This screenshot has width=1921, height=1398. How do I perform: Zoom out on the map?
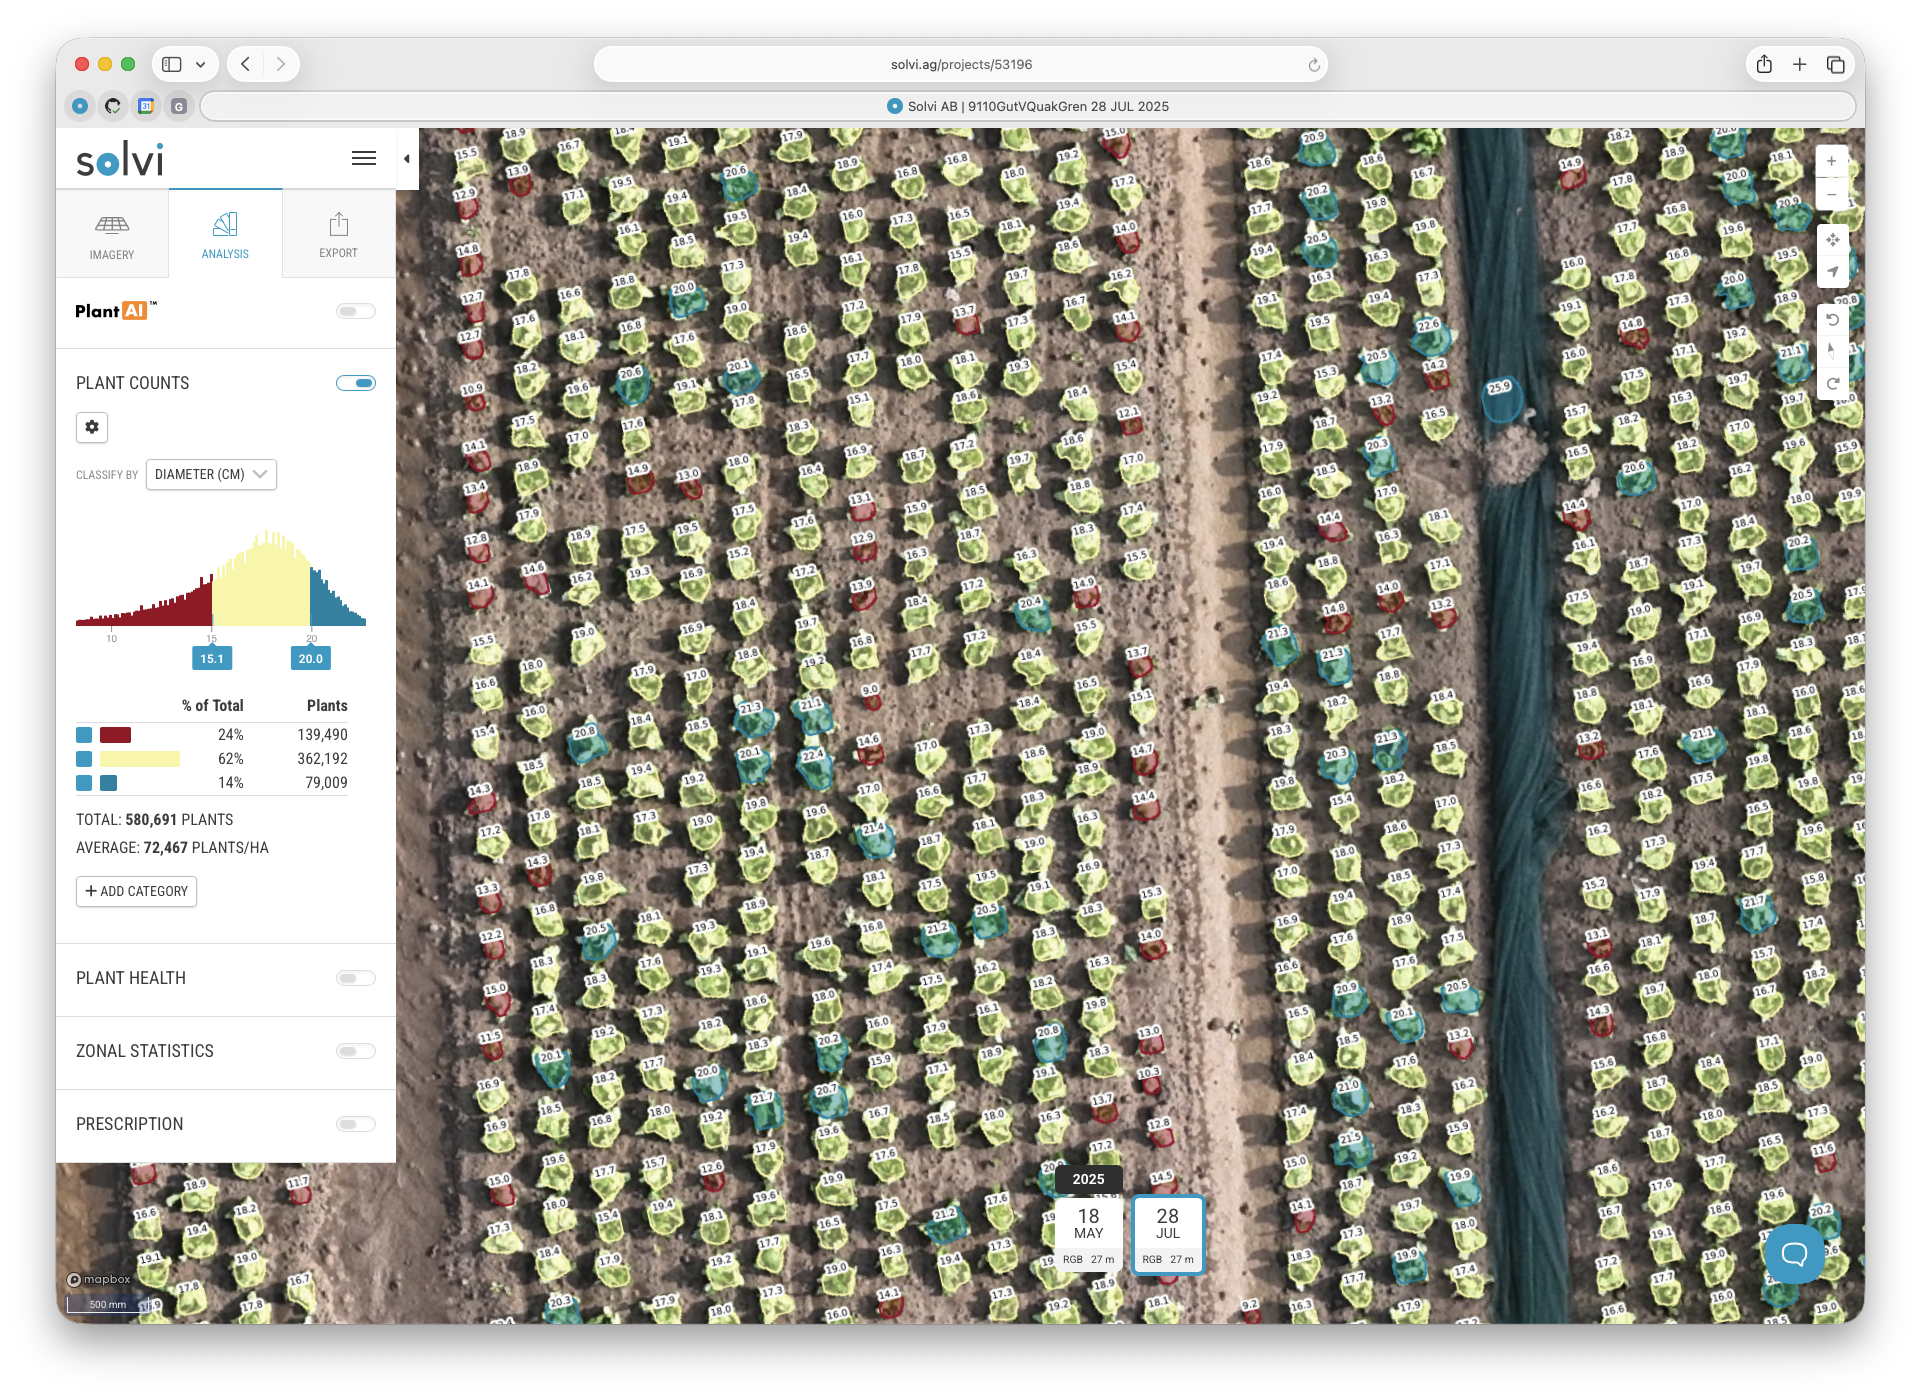1831,194
